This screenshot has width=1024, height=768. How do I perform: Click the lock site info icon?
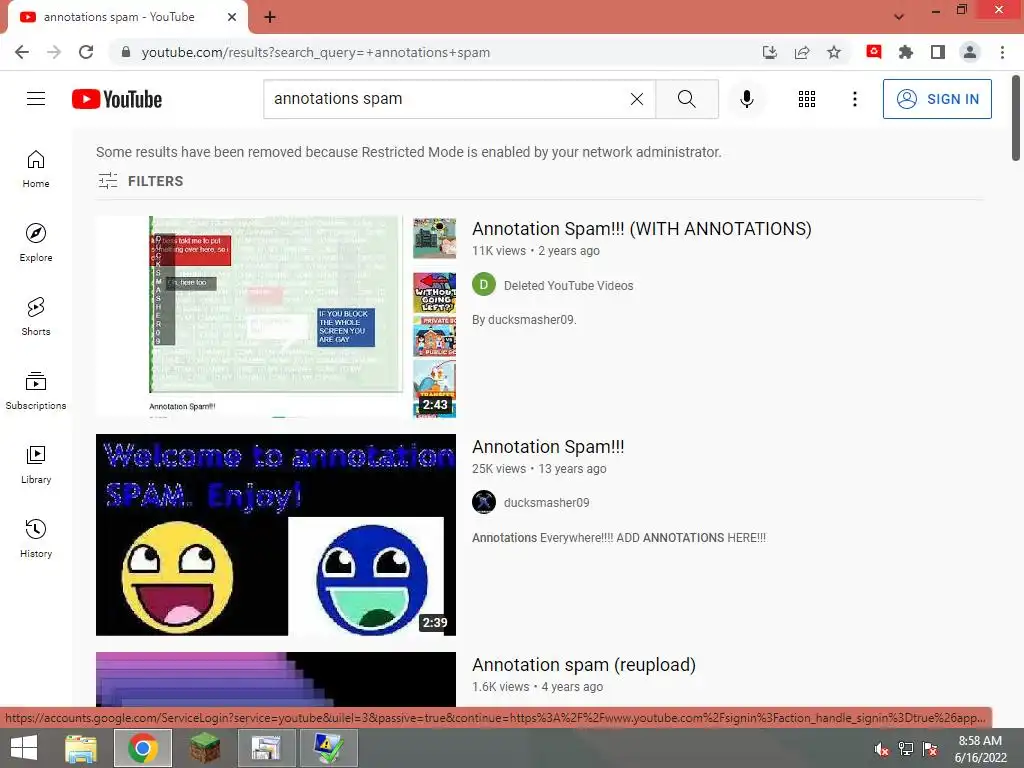click(126, 52)
